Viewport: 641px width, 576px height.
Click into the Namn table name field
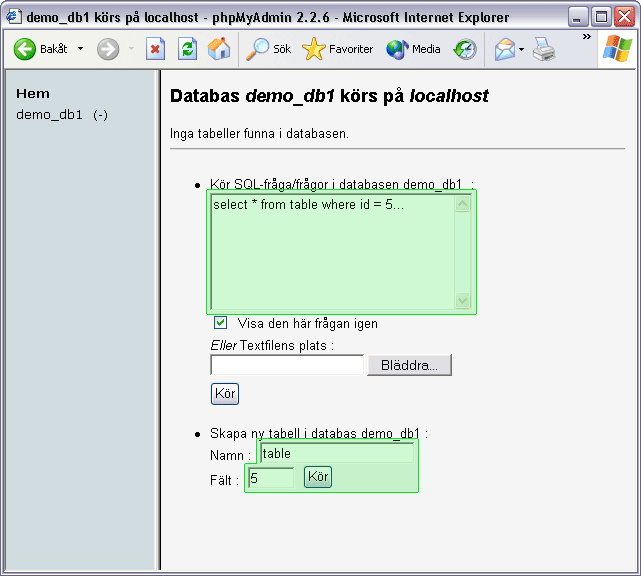pos(336,453)
